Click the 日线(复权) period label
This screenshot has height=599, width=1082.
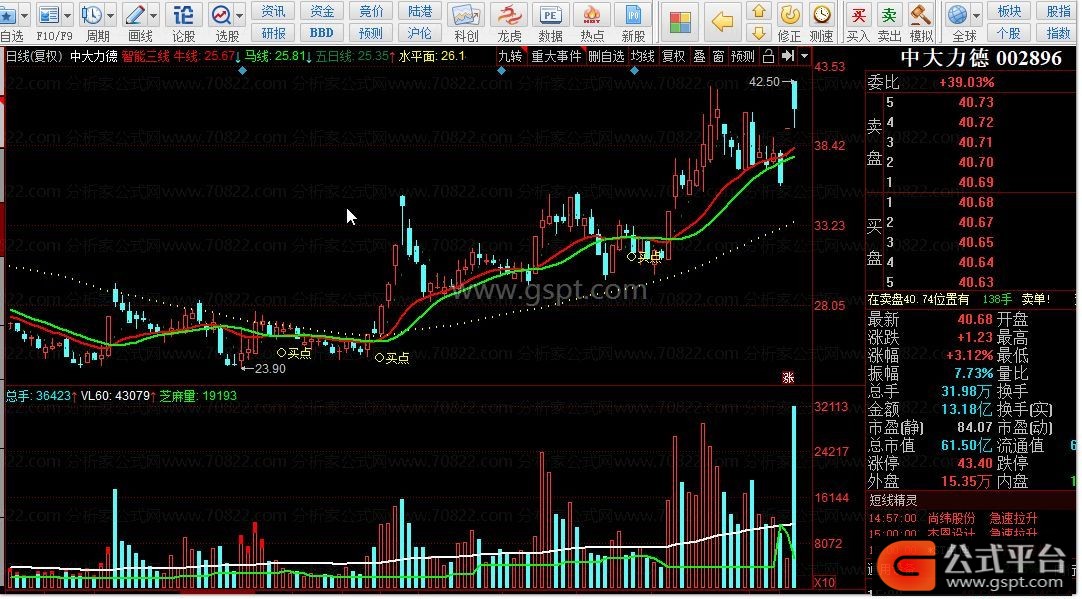[x=34, y=56]
